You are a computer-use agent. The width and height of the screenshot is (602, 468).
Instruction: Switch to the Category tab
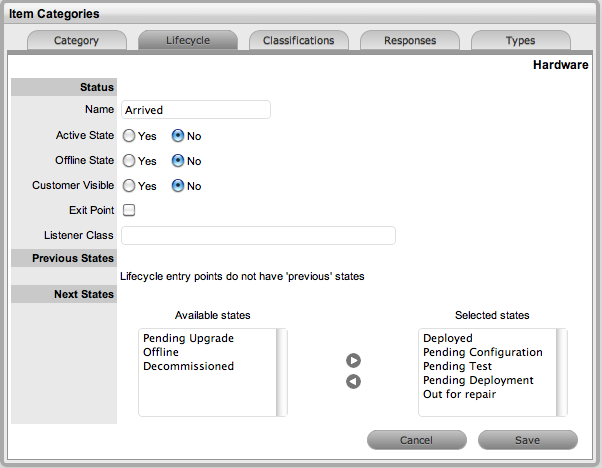pos(77,41)
